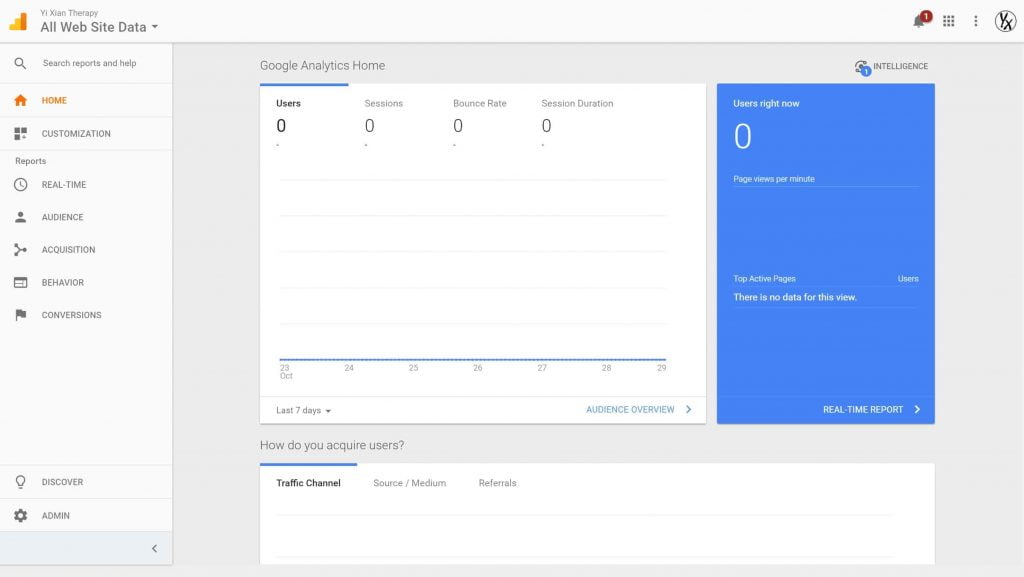Open the Home menu item
This screenshot has width=1024, height=577.
86,101
